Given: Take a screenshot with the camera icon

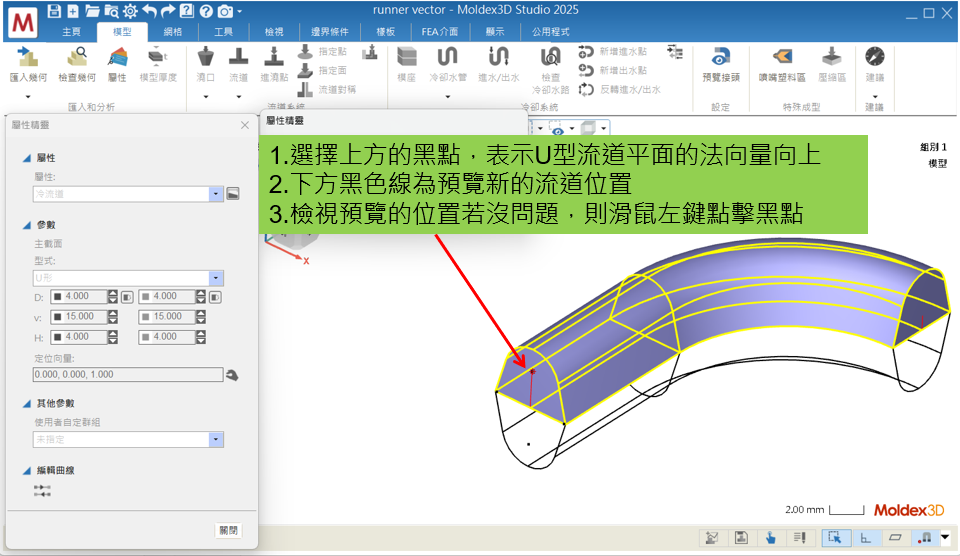Looking at the screenshot, I should tap(225, 11).
